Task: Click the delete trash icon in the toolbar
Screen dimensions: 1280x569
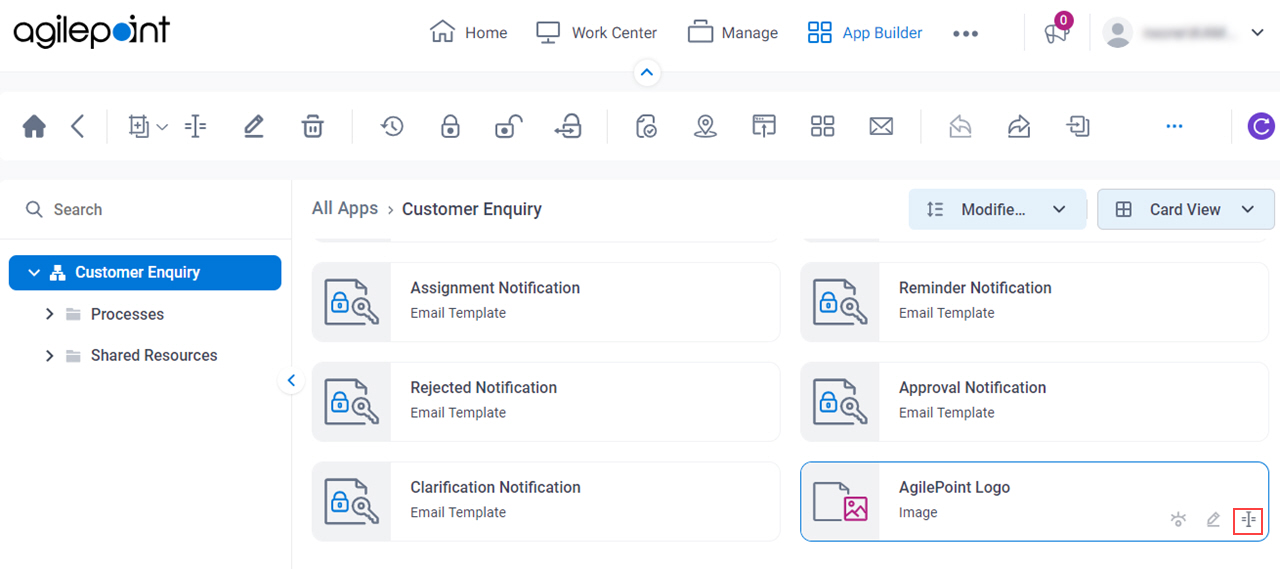Action: pyautogui.click(x=313, y=126)
